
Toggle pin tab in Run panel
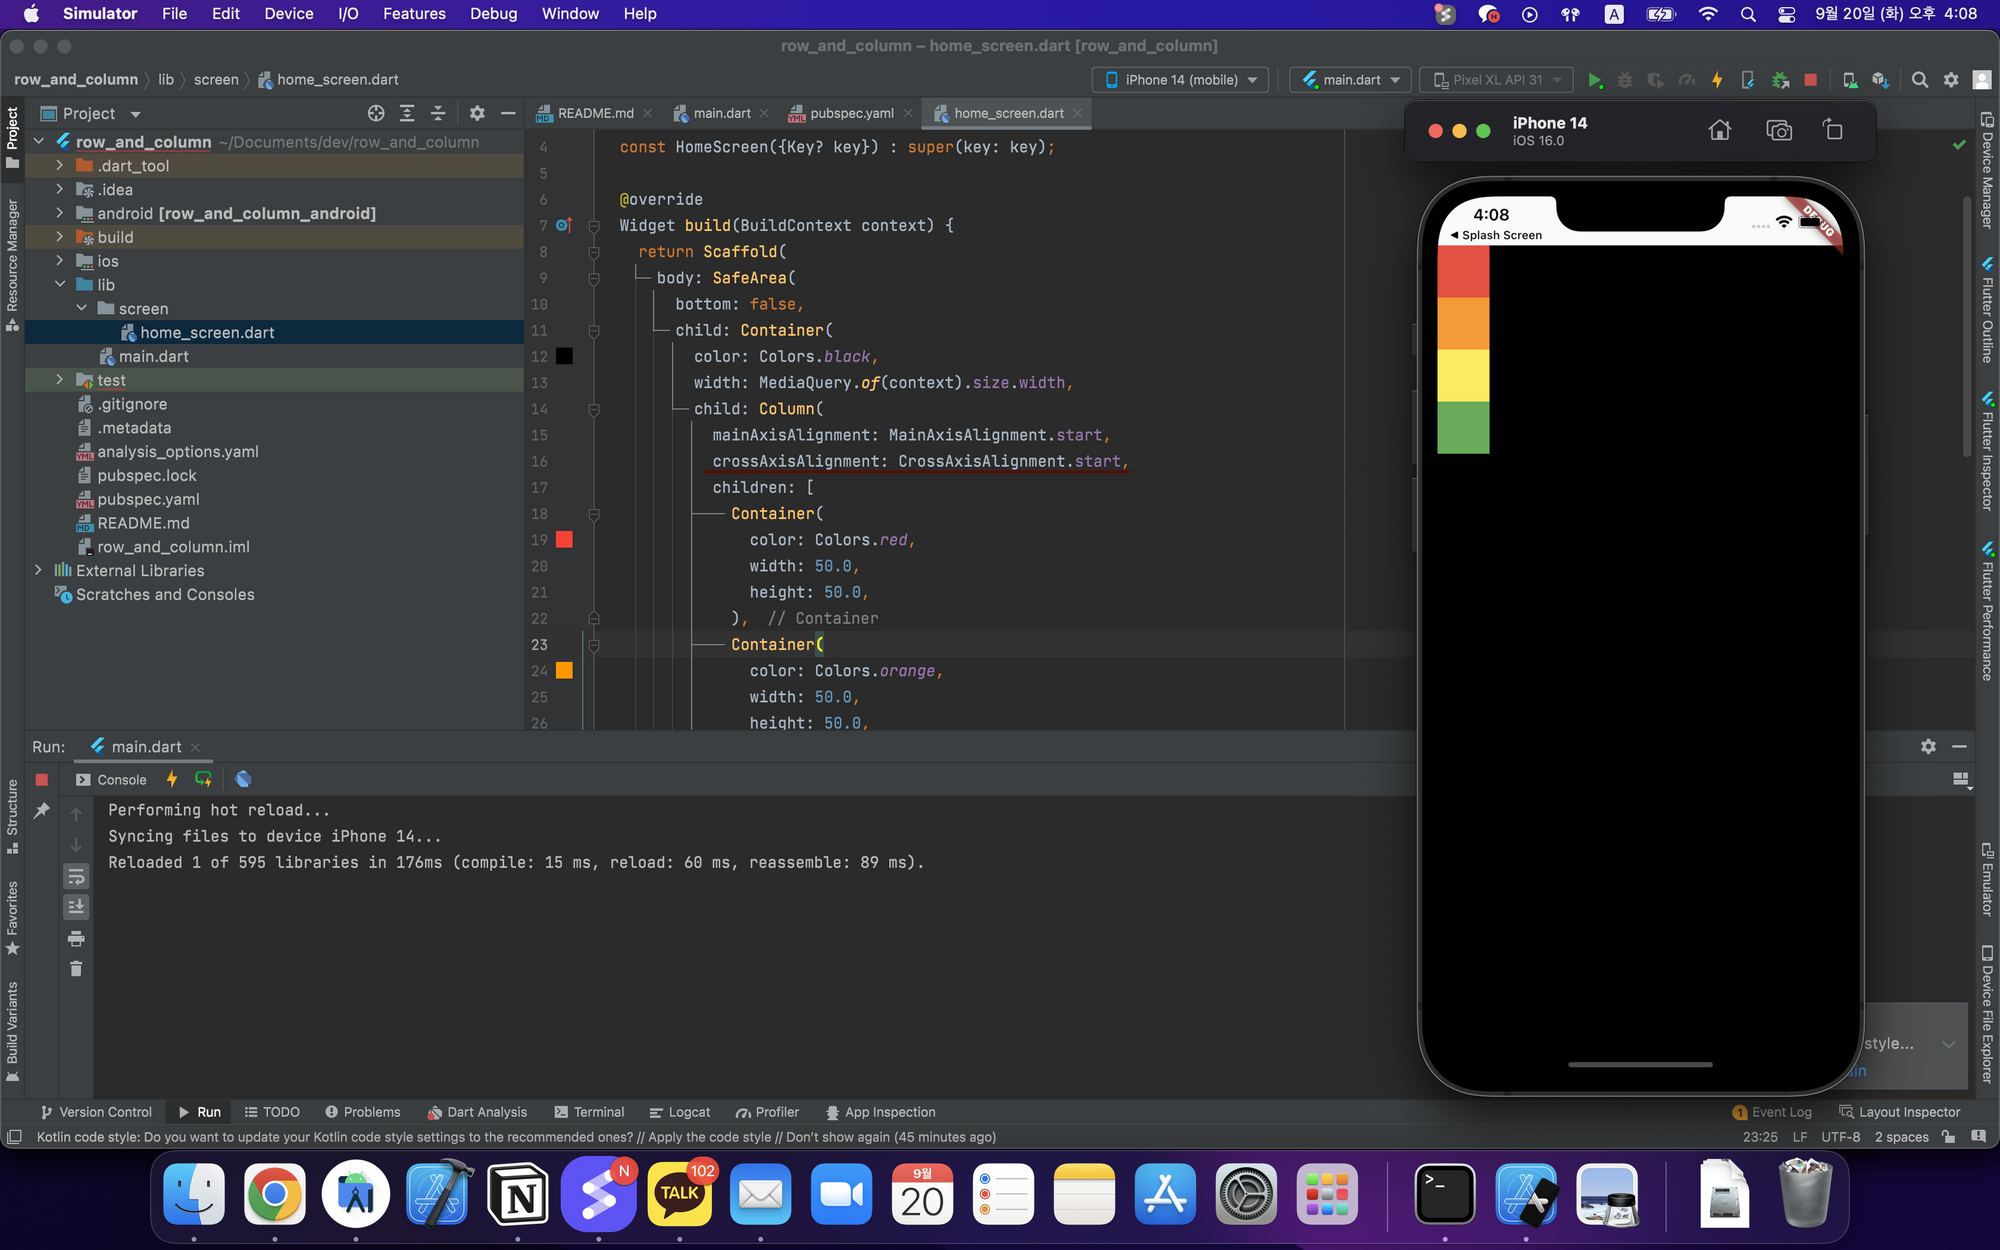(x=41, y=811)
